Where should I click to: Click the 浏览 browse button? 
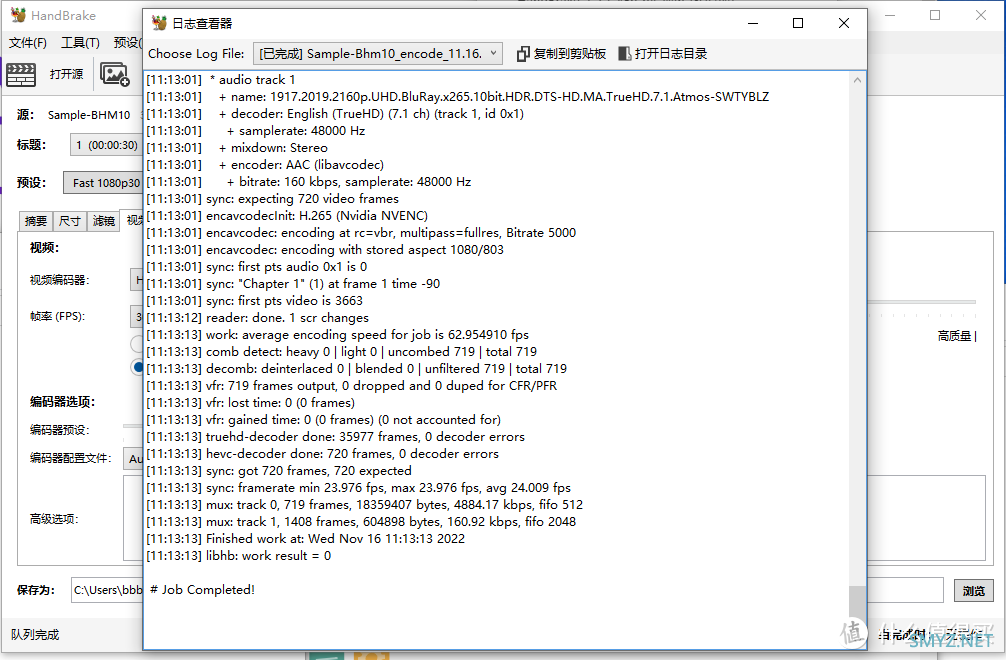973,591
